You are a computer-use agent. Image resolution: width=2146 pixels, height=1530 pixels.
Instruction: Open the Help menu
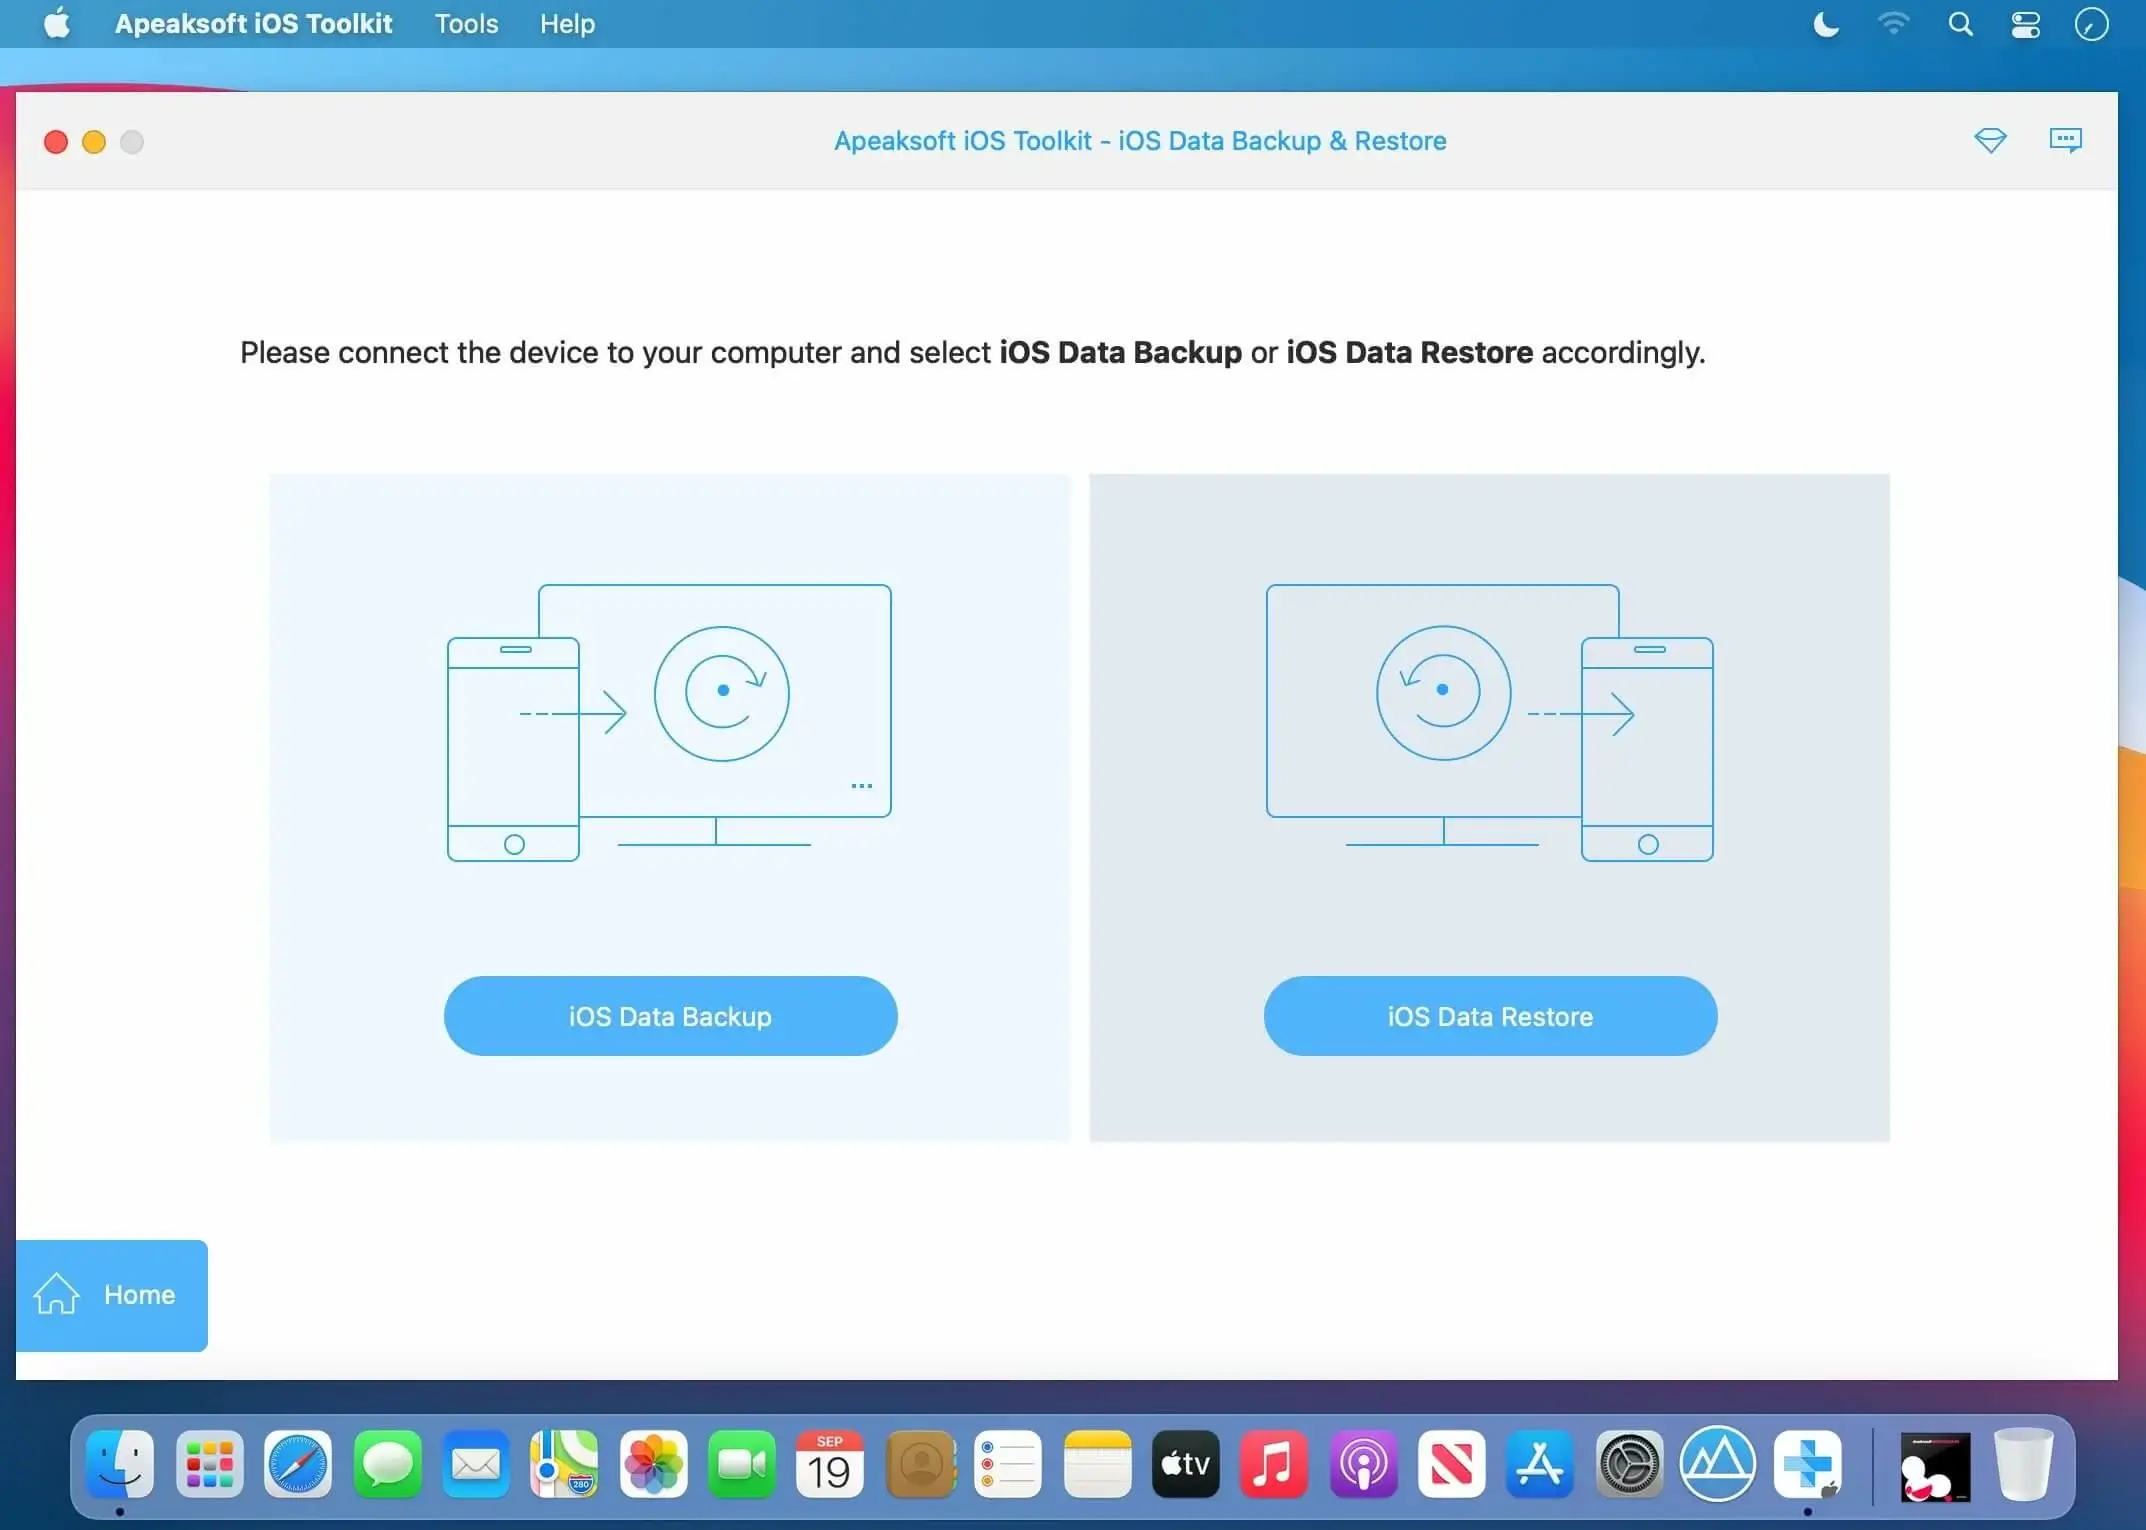pyautogui.click(x=567, y=24)
